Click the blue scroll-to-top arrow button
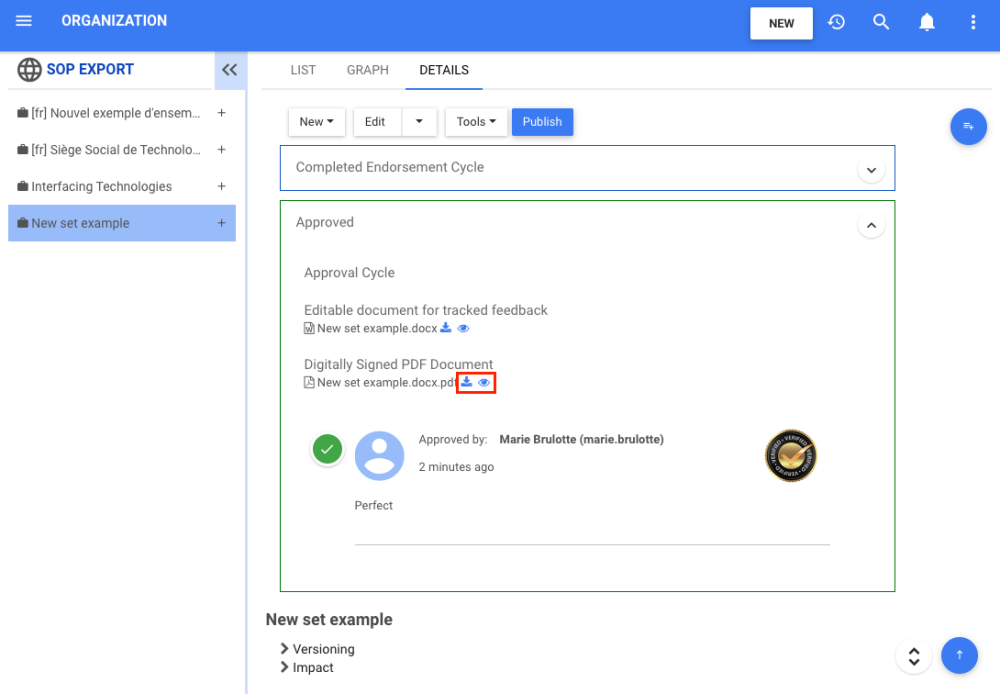Screen dimensions: 1000x694 pos(959,655)
